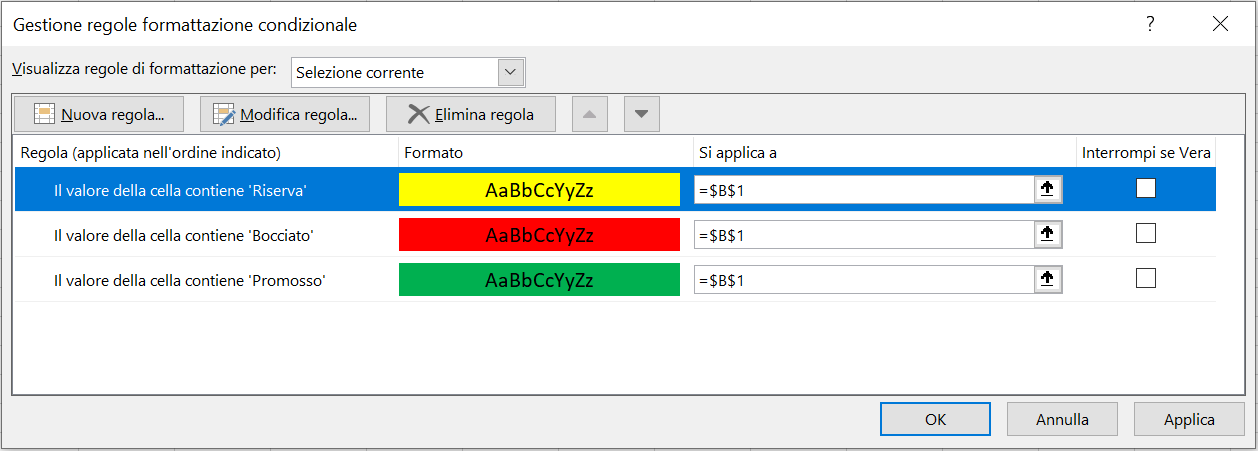Toggle Interrompi se Vera for 'Riserva' rule

(1146, 188)
